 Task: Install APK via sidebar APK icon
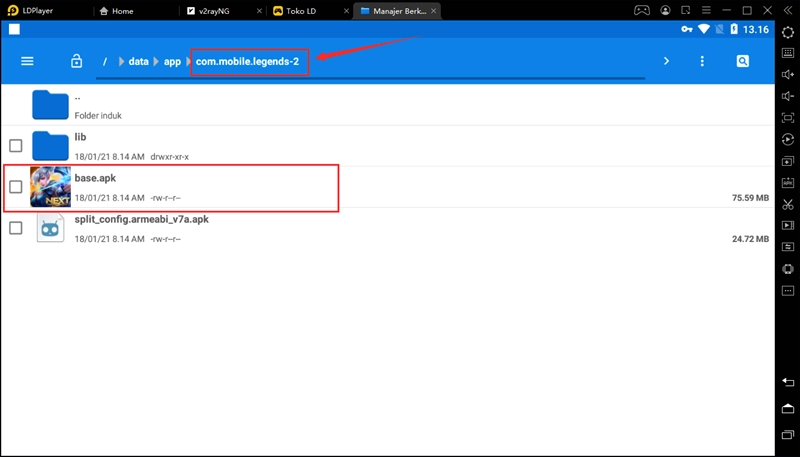click(x=788, y=183)
